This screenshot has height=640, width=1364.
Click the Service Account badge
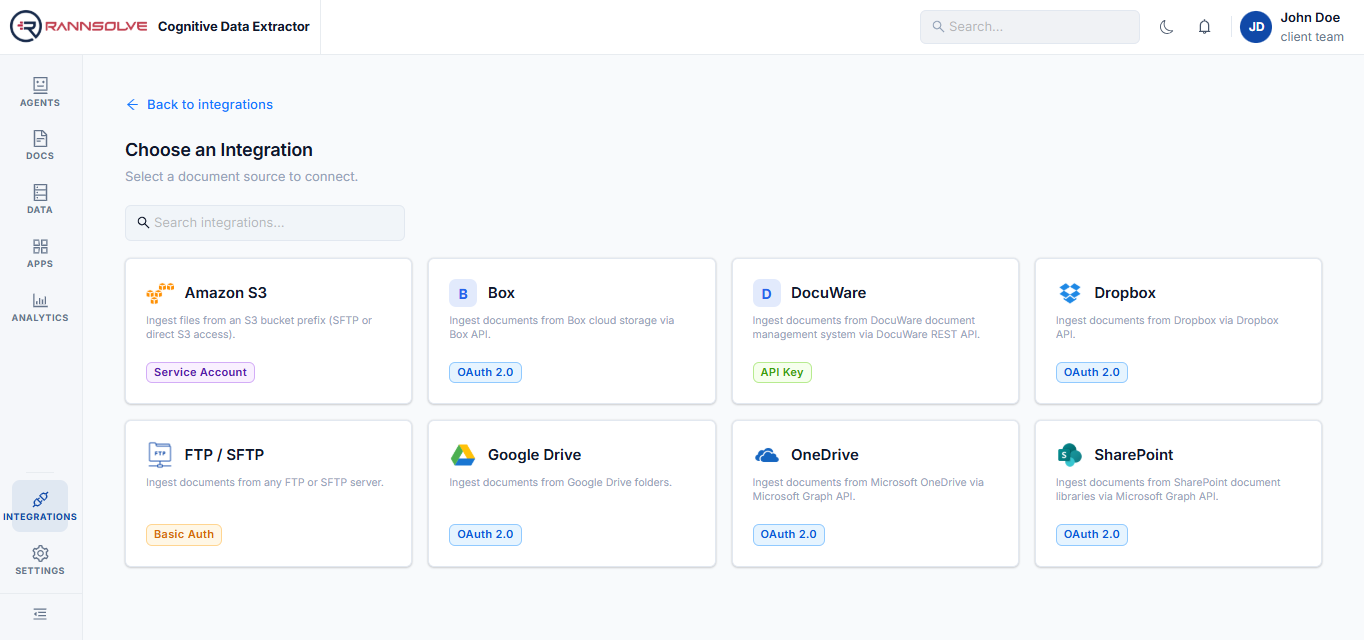click(x=200, y=372)
